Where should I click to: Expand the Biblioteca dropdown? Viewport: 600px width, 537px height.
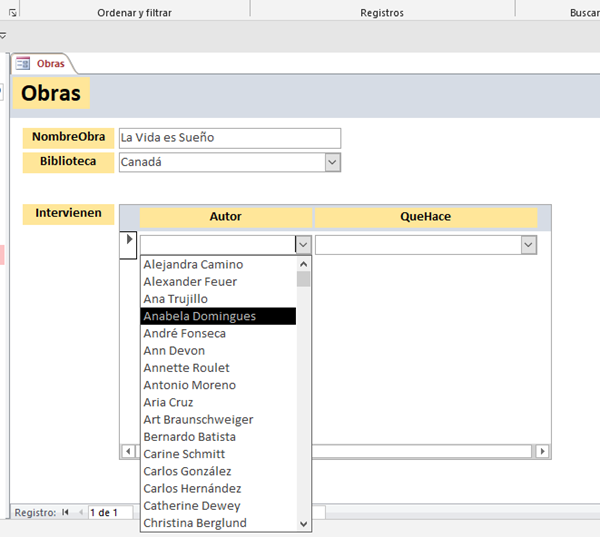[332, 162]
